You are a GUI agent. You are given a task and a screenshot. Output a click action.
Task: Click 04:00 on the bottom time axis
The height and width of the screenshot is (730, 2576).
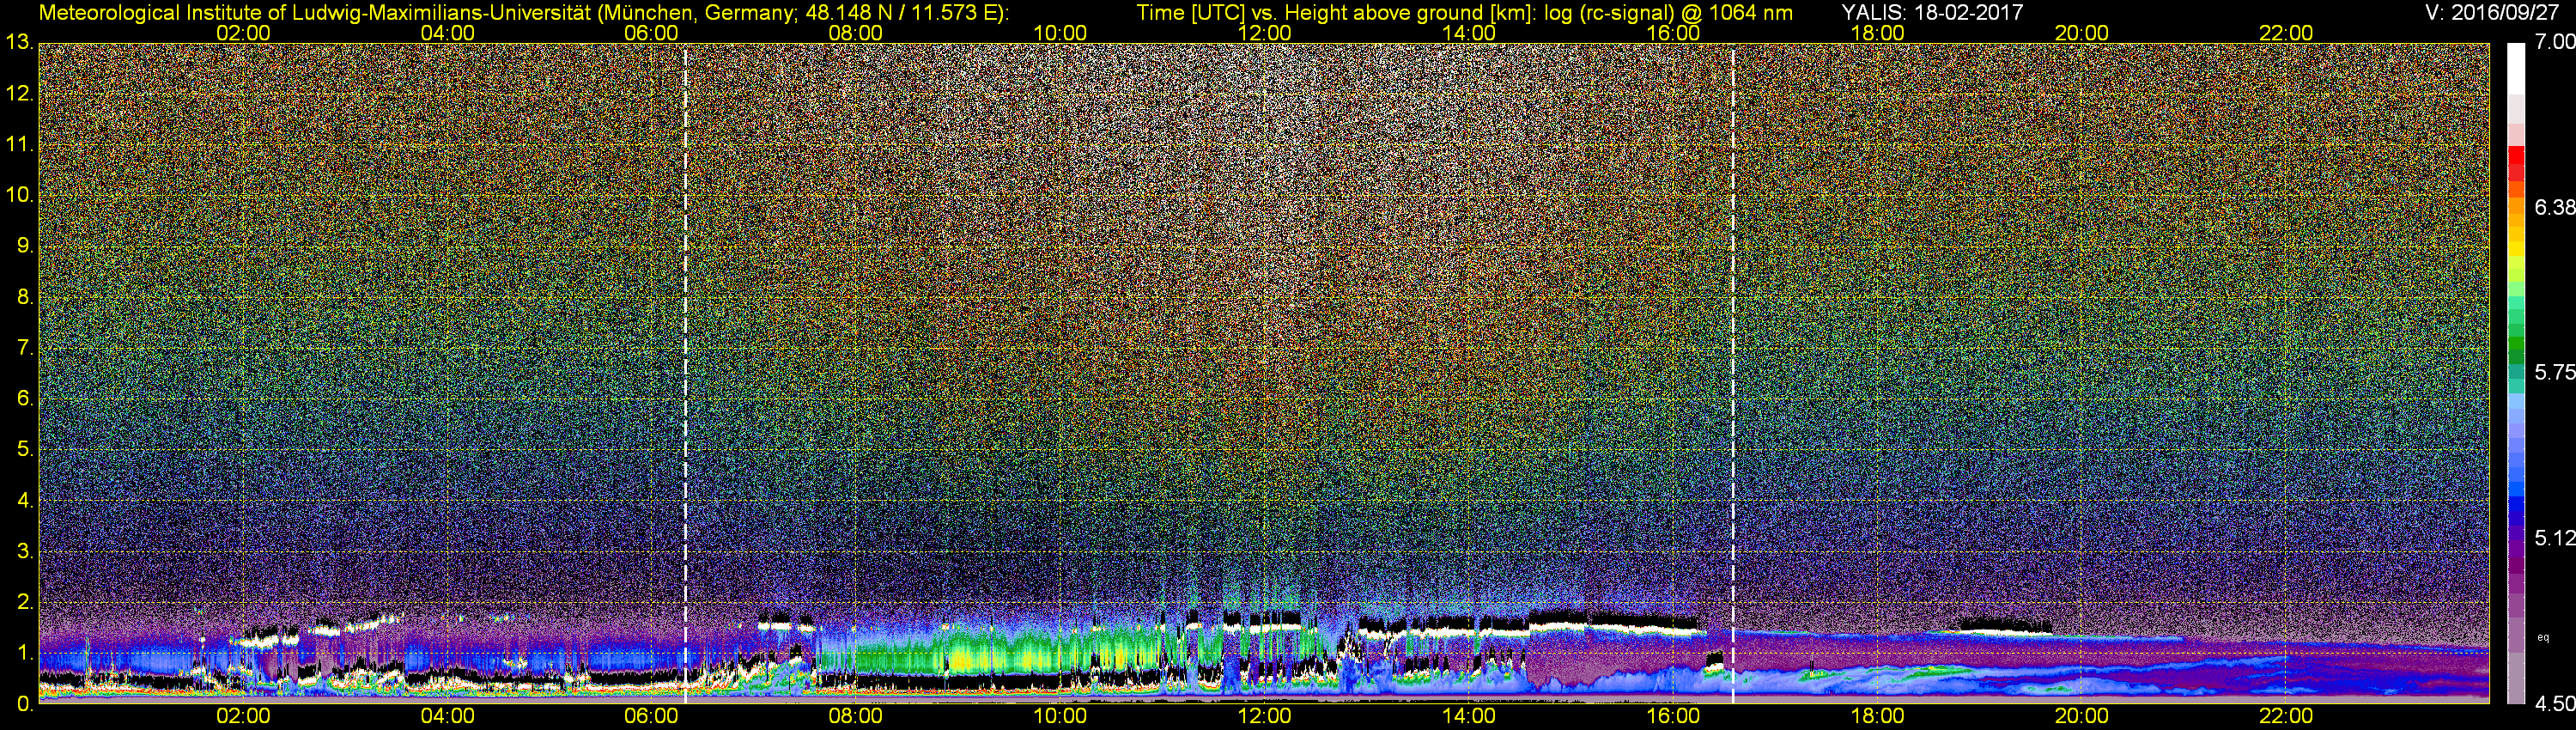(x=447, y=716)
